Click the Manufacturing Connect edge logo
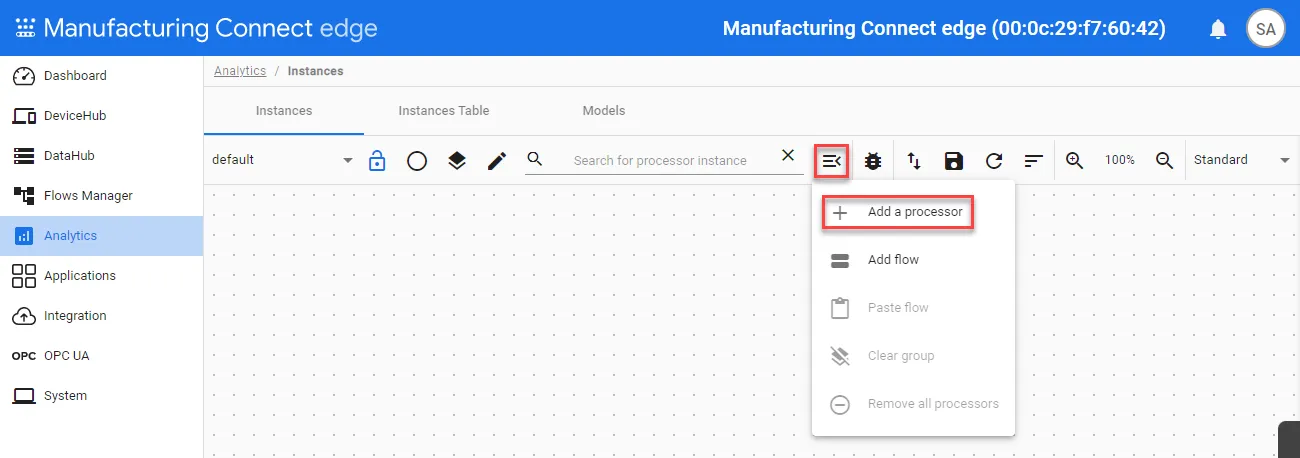 point(196,28)
